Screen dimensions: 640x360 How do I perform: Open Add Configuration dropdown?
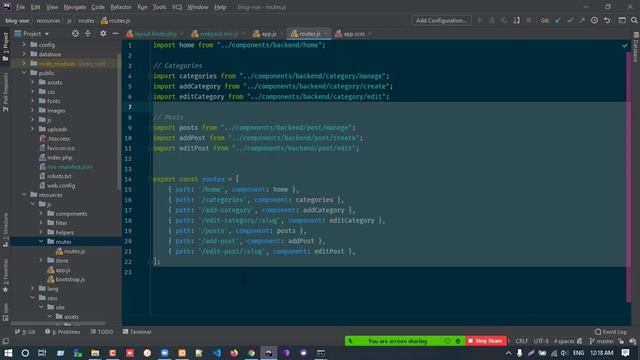pos(441,20)
